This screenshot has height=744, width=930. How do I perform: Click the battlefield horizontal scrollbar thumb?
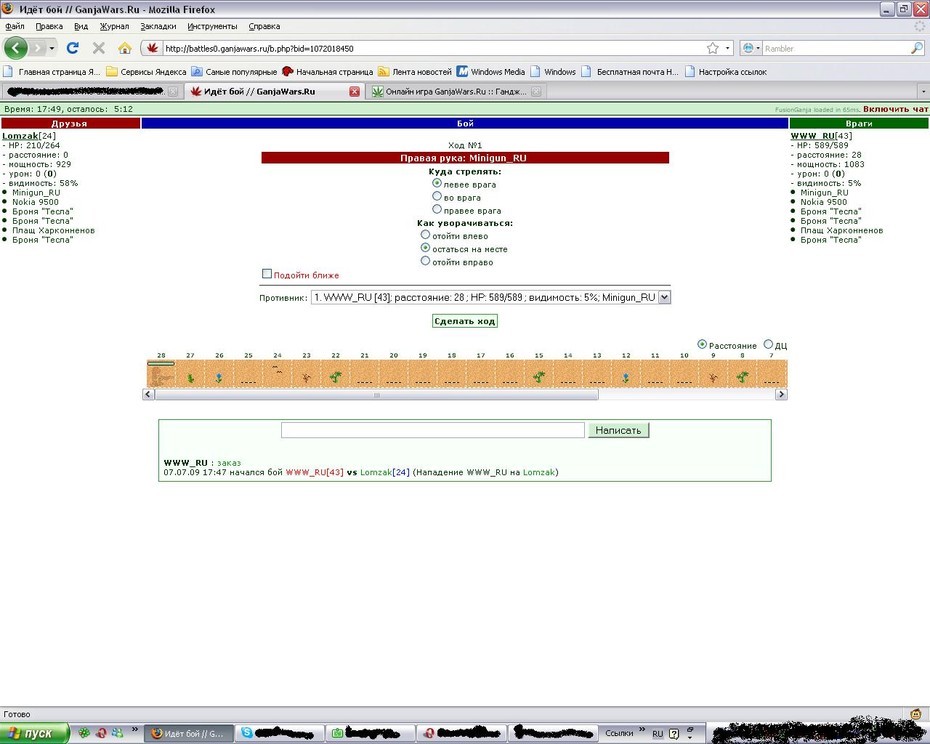(x=377, y=395)
